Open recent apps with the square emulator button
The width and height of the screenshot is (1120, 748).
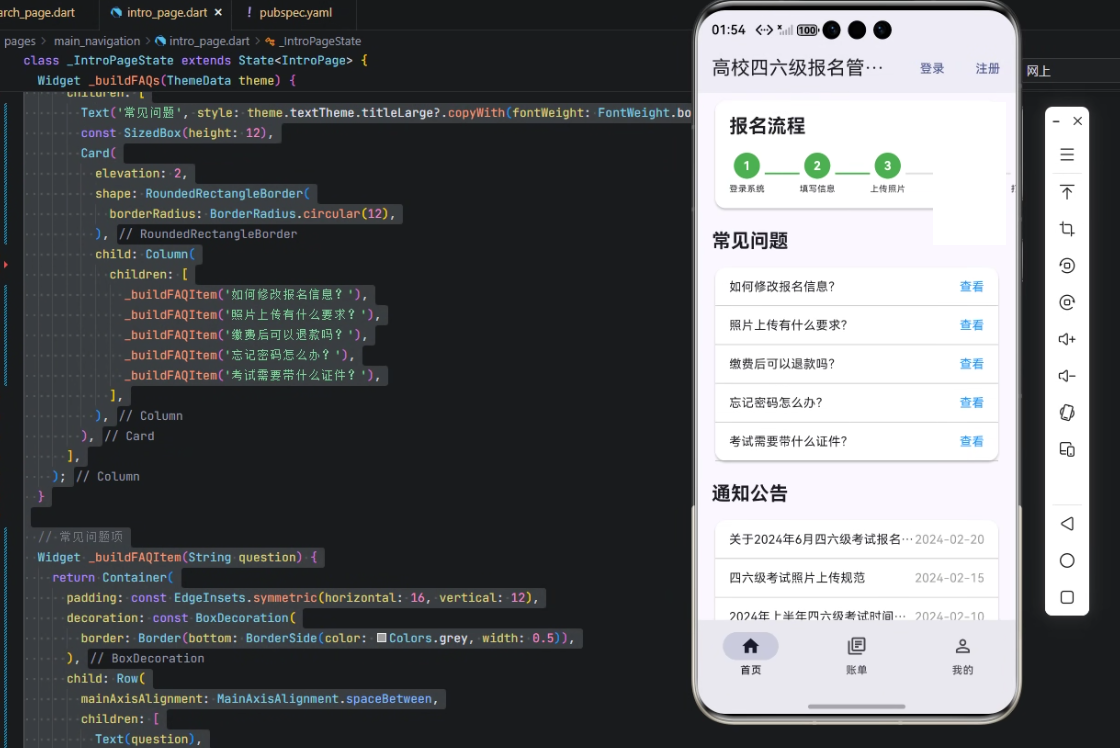(1067, 596)
